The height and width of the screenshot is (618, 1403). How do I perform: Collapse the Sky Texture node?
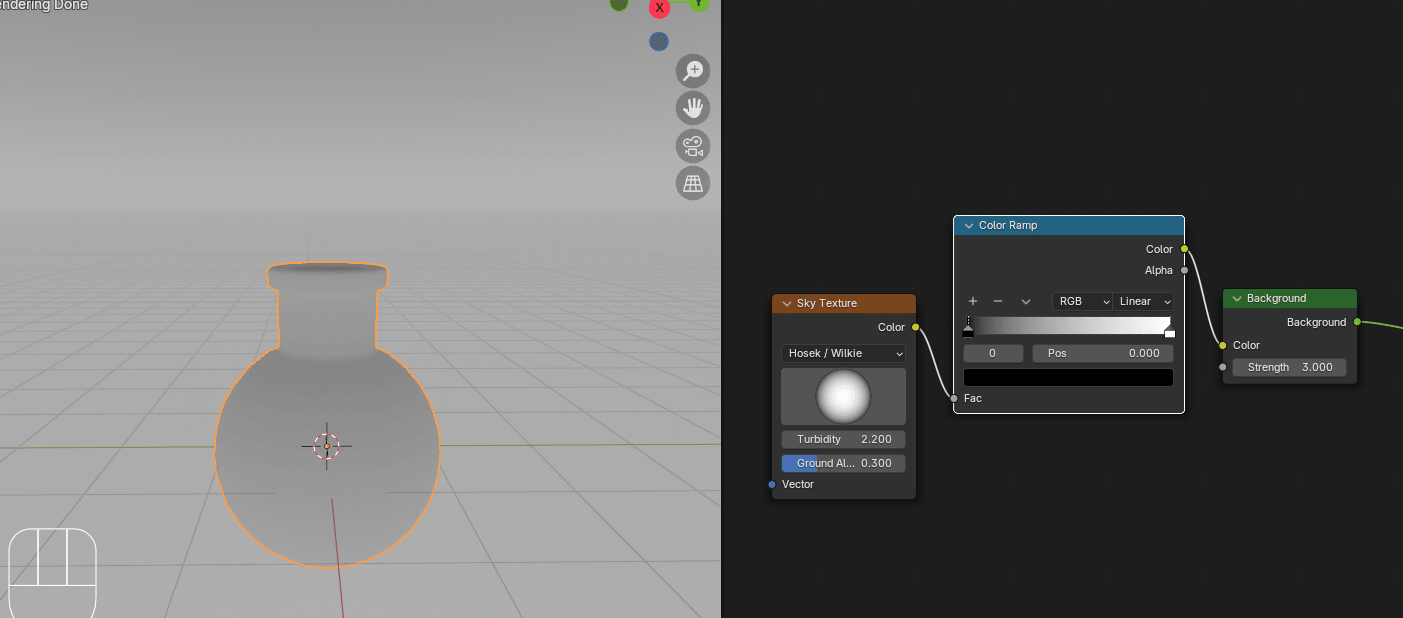(x=786, y=303)
